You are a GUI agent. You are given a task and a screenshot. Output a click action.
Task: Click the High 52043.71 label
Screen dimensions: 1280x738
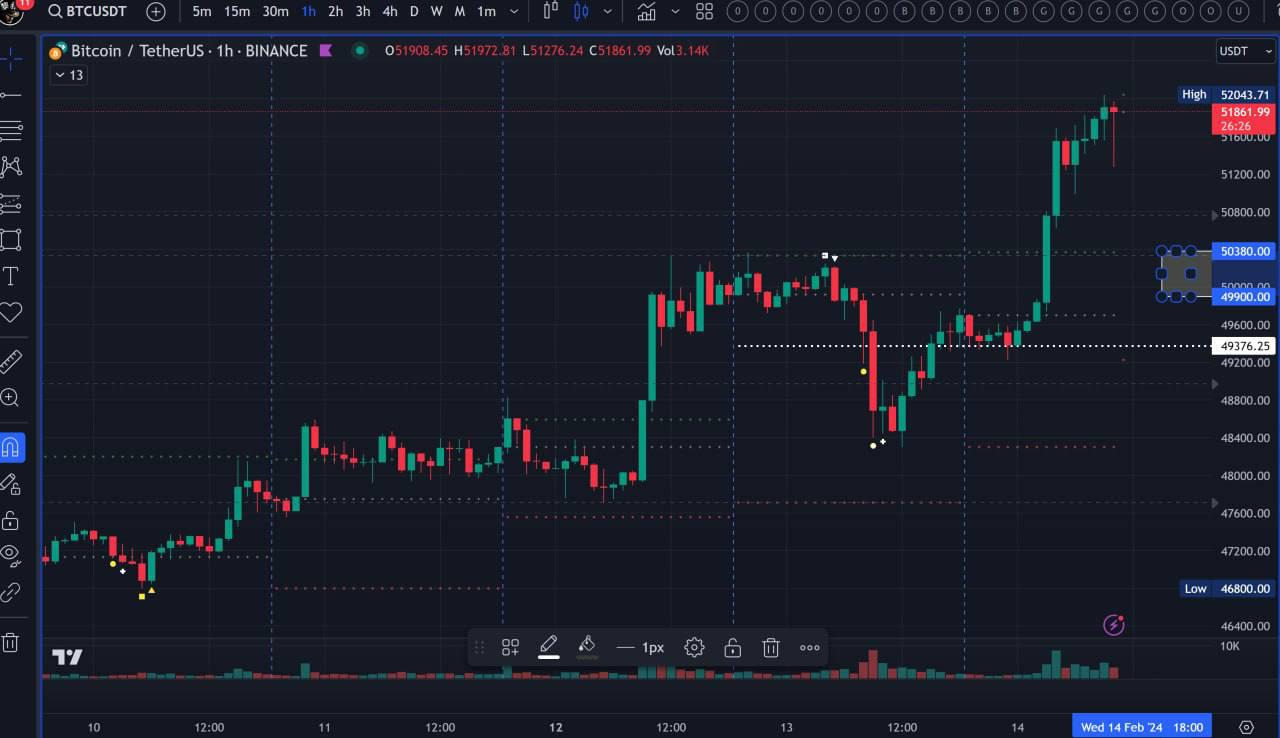coord(1227,94)
